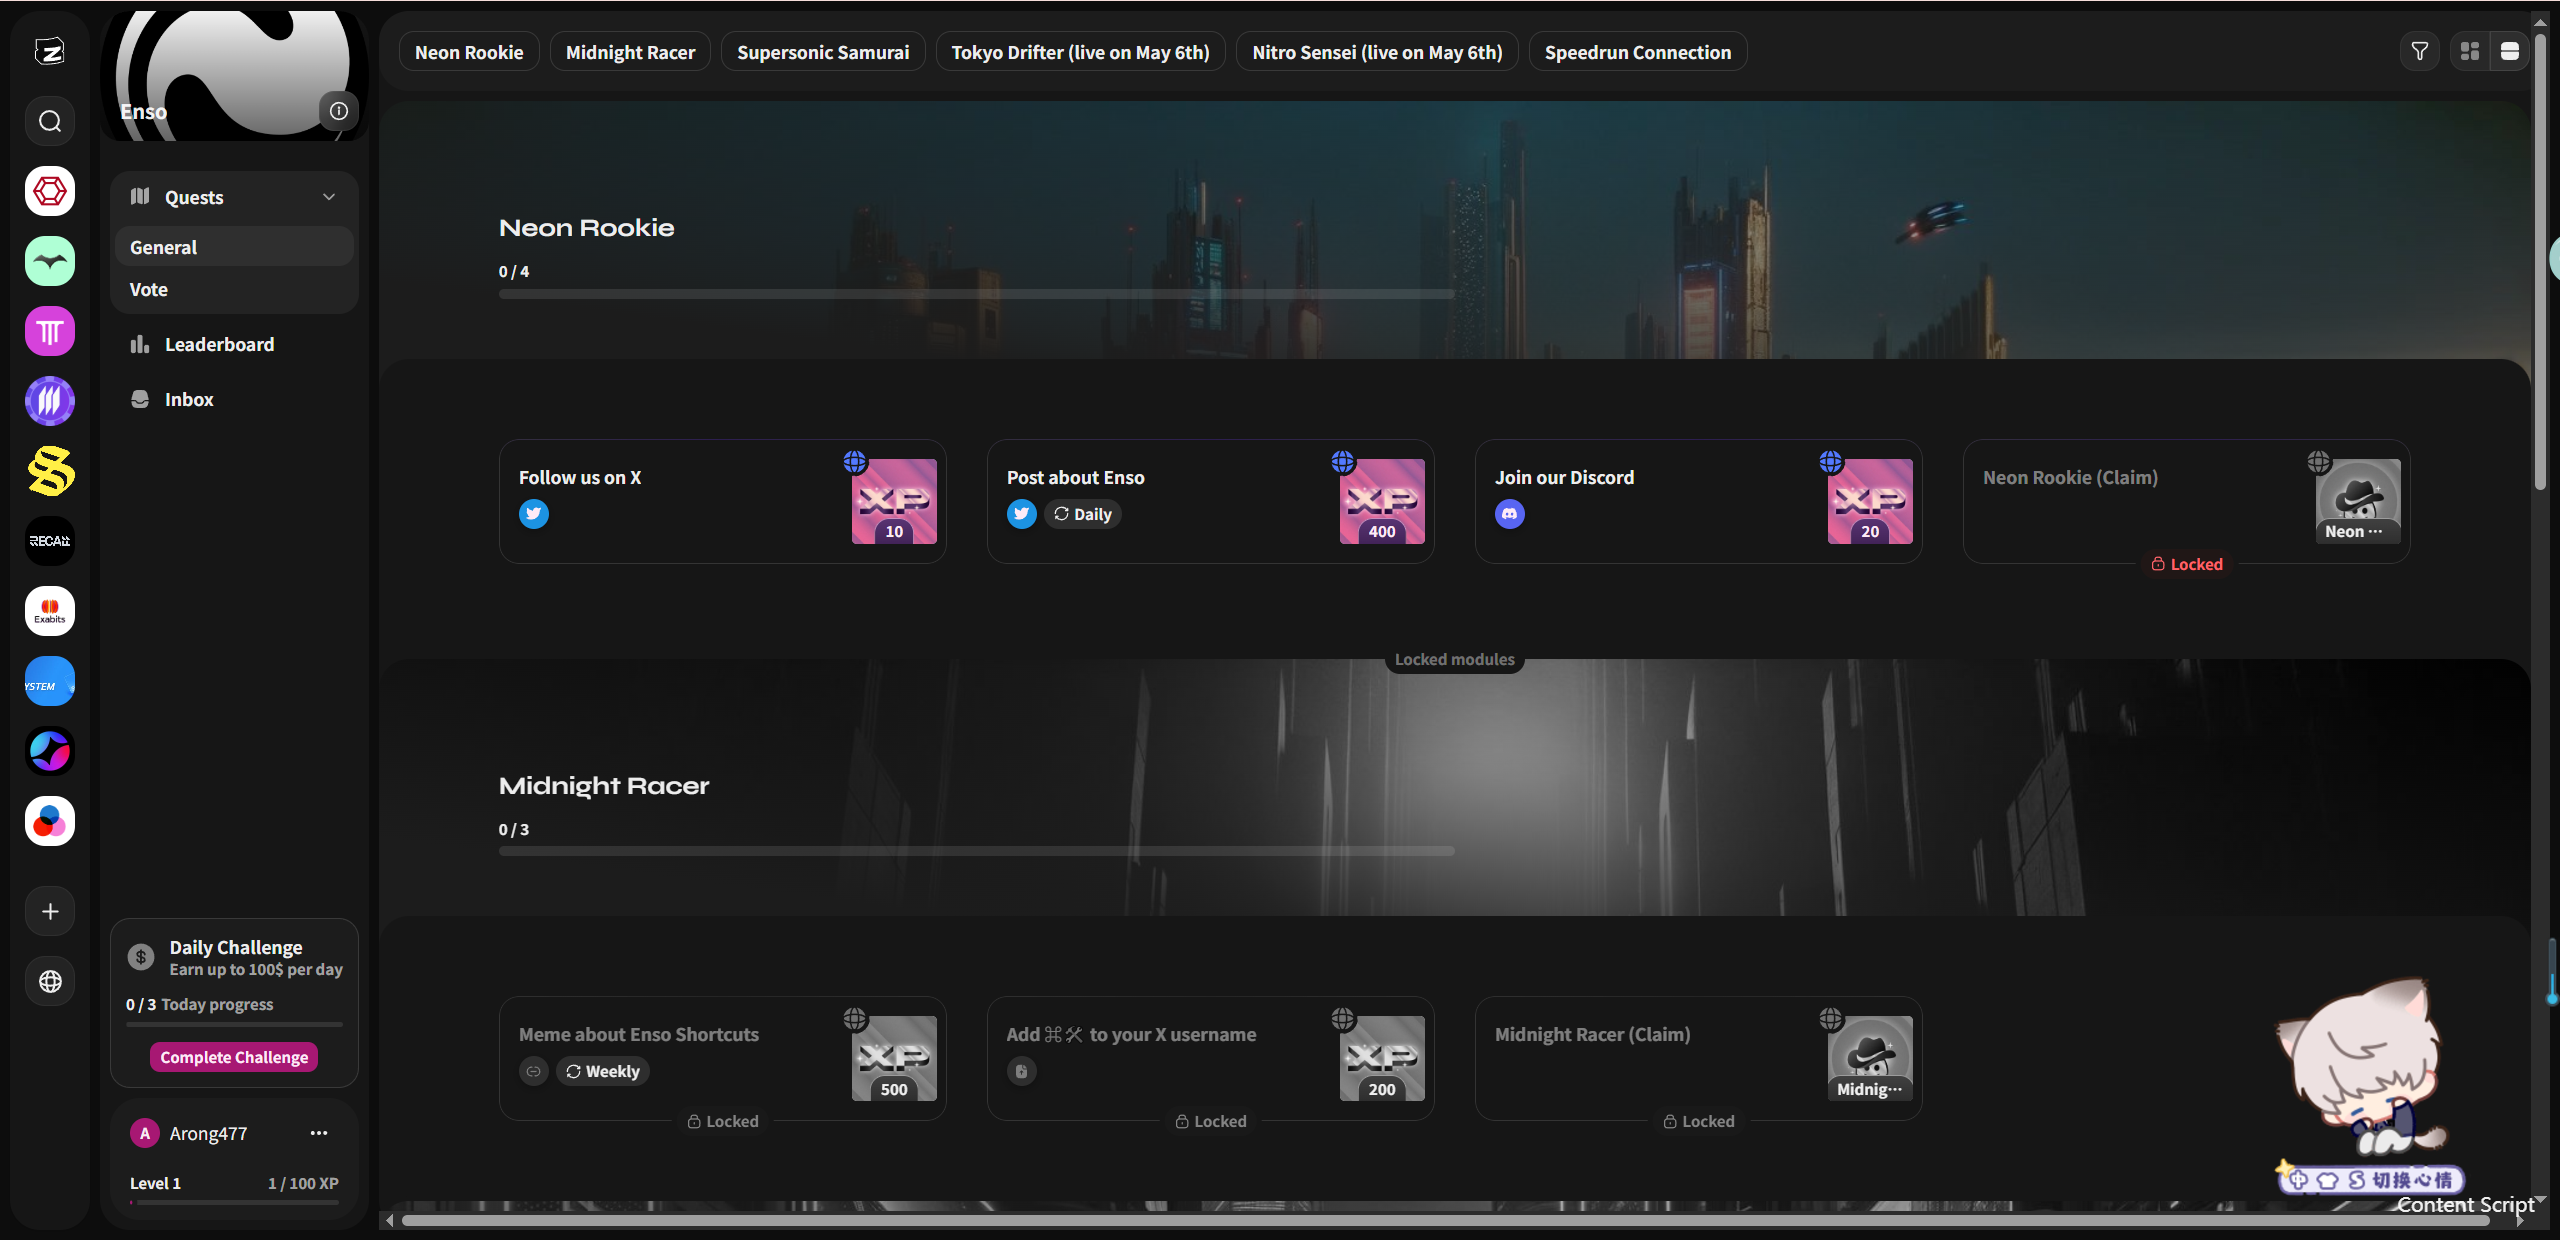This screenshot has width=2560, height=1240.
Task: Open the Exabits community icon
Action: point(50,611)
